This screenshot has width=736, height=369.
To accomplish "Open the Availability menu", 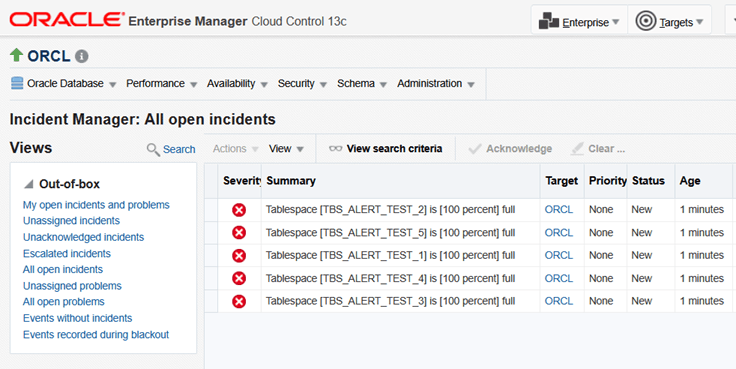I will coord(237,84).
